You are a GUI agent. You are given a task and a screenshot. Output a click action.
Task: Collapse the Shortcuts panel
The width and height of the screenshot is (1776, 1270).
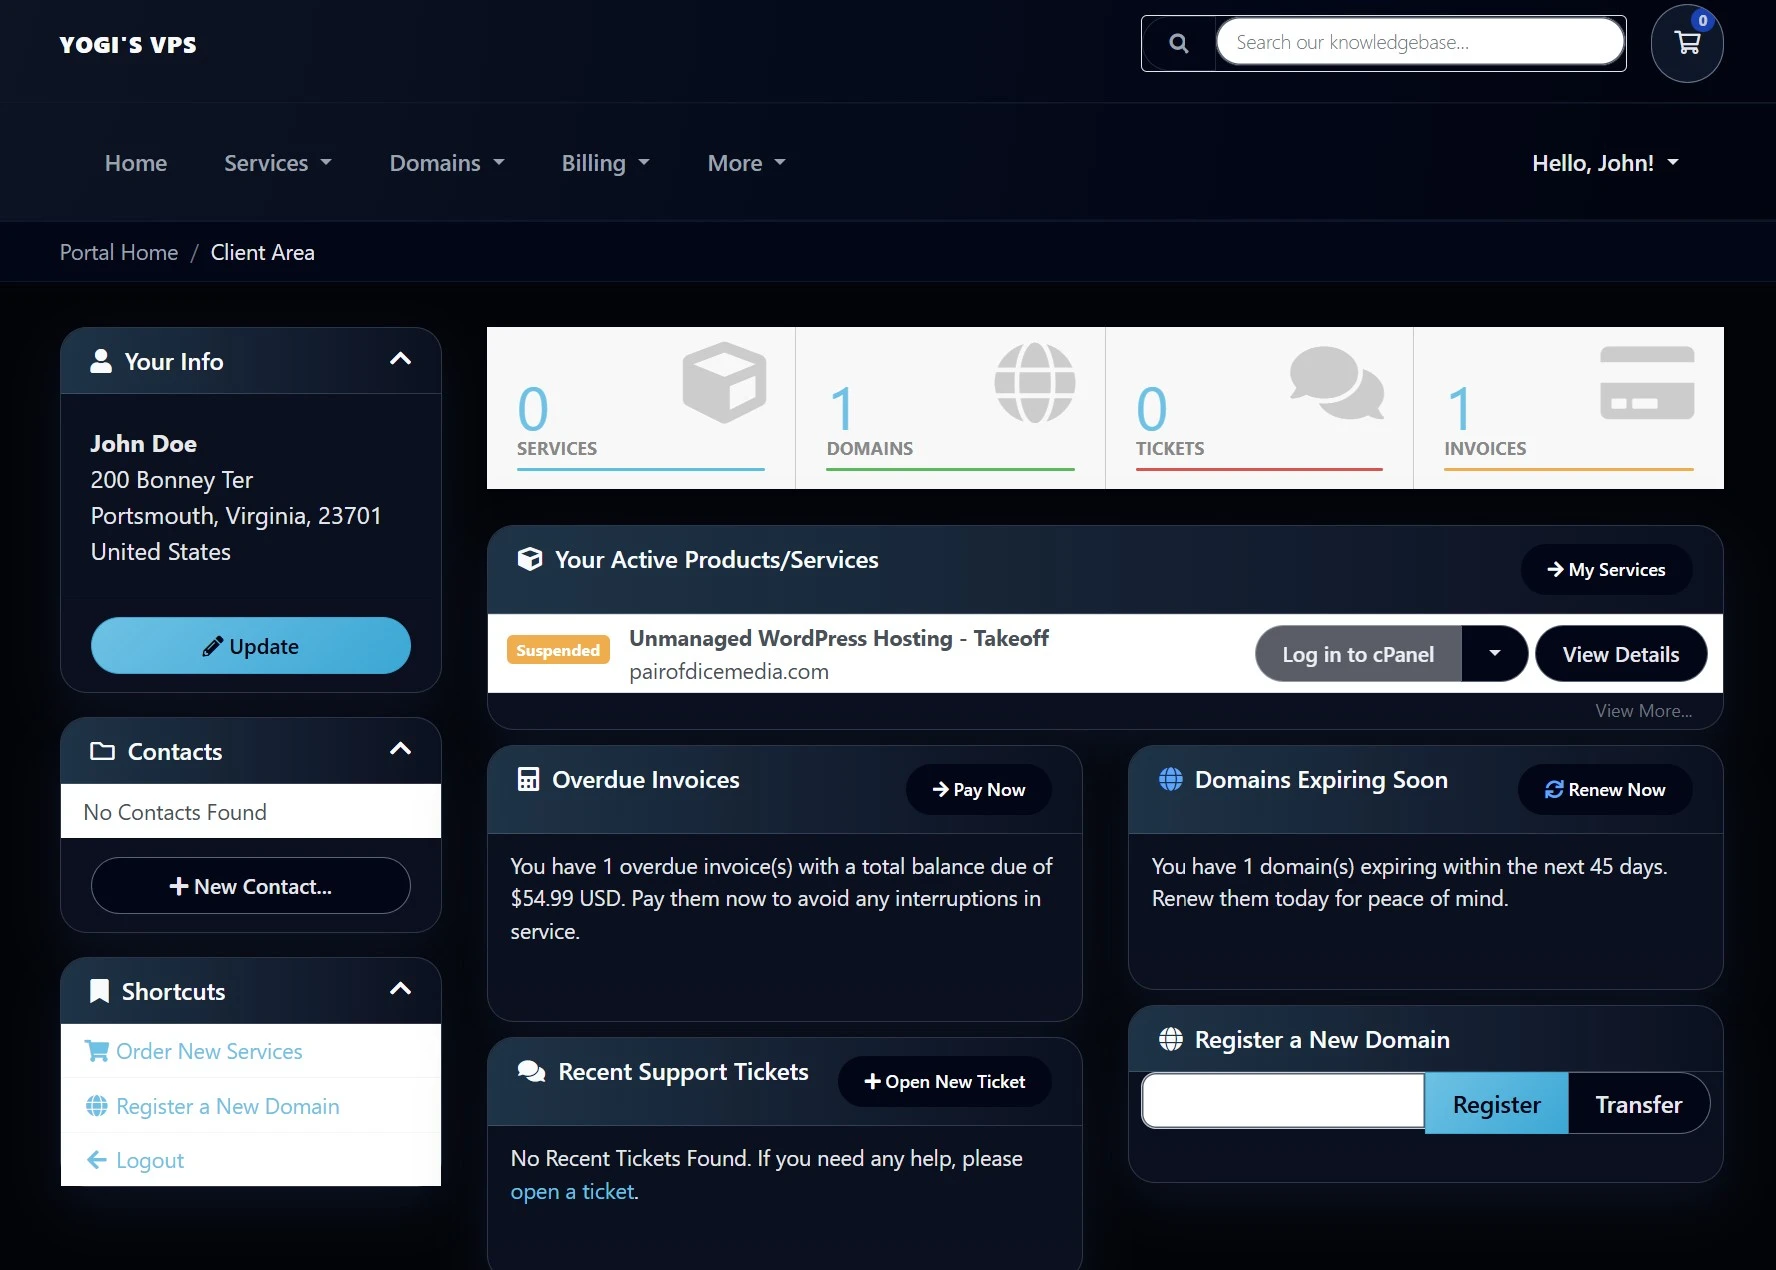[400, 990]
